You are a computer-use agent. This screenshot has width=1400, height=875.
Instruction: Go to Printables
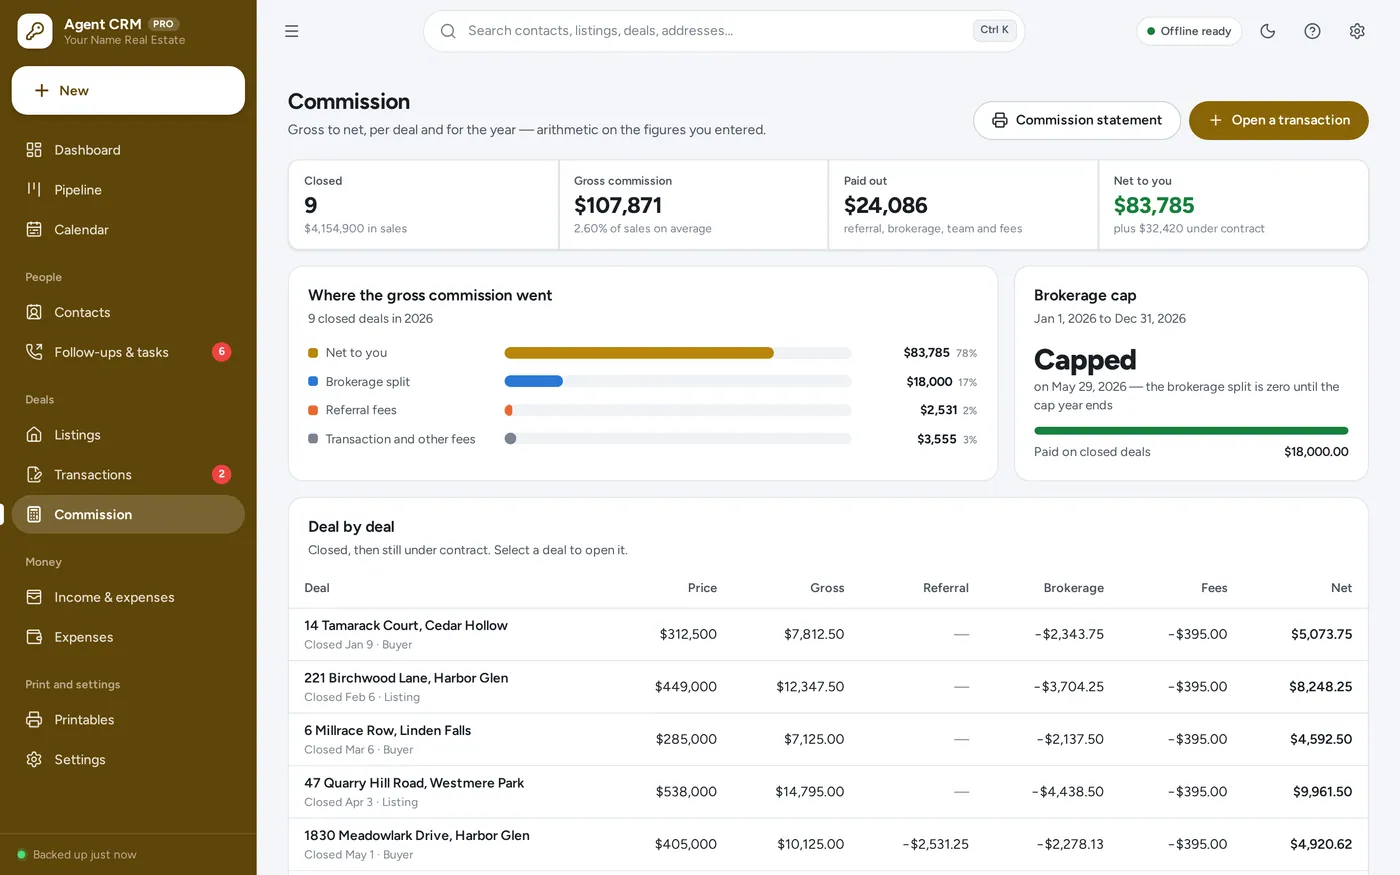pyautogui.click(x=128, y=720)
